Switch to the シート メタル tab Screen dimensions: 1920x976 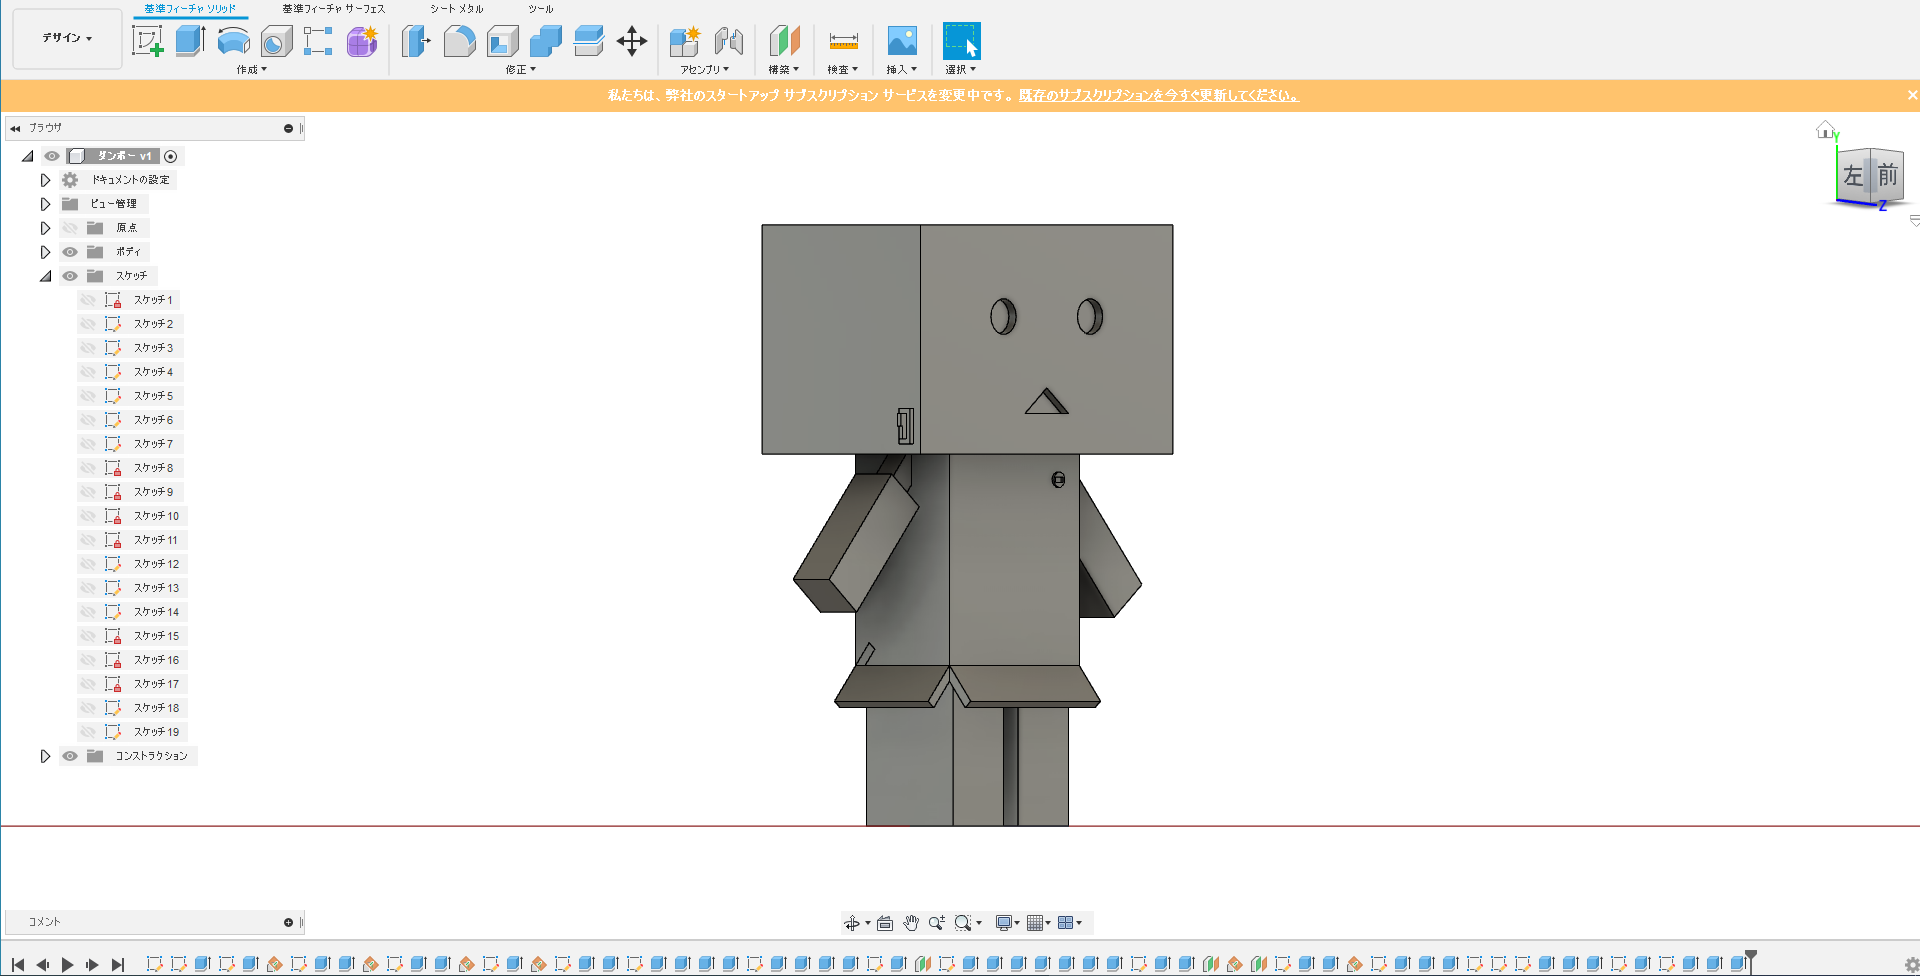(456, 9)
